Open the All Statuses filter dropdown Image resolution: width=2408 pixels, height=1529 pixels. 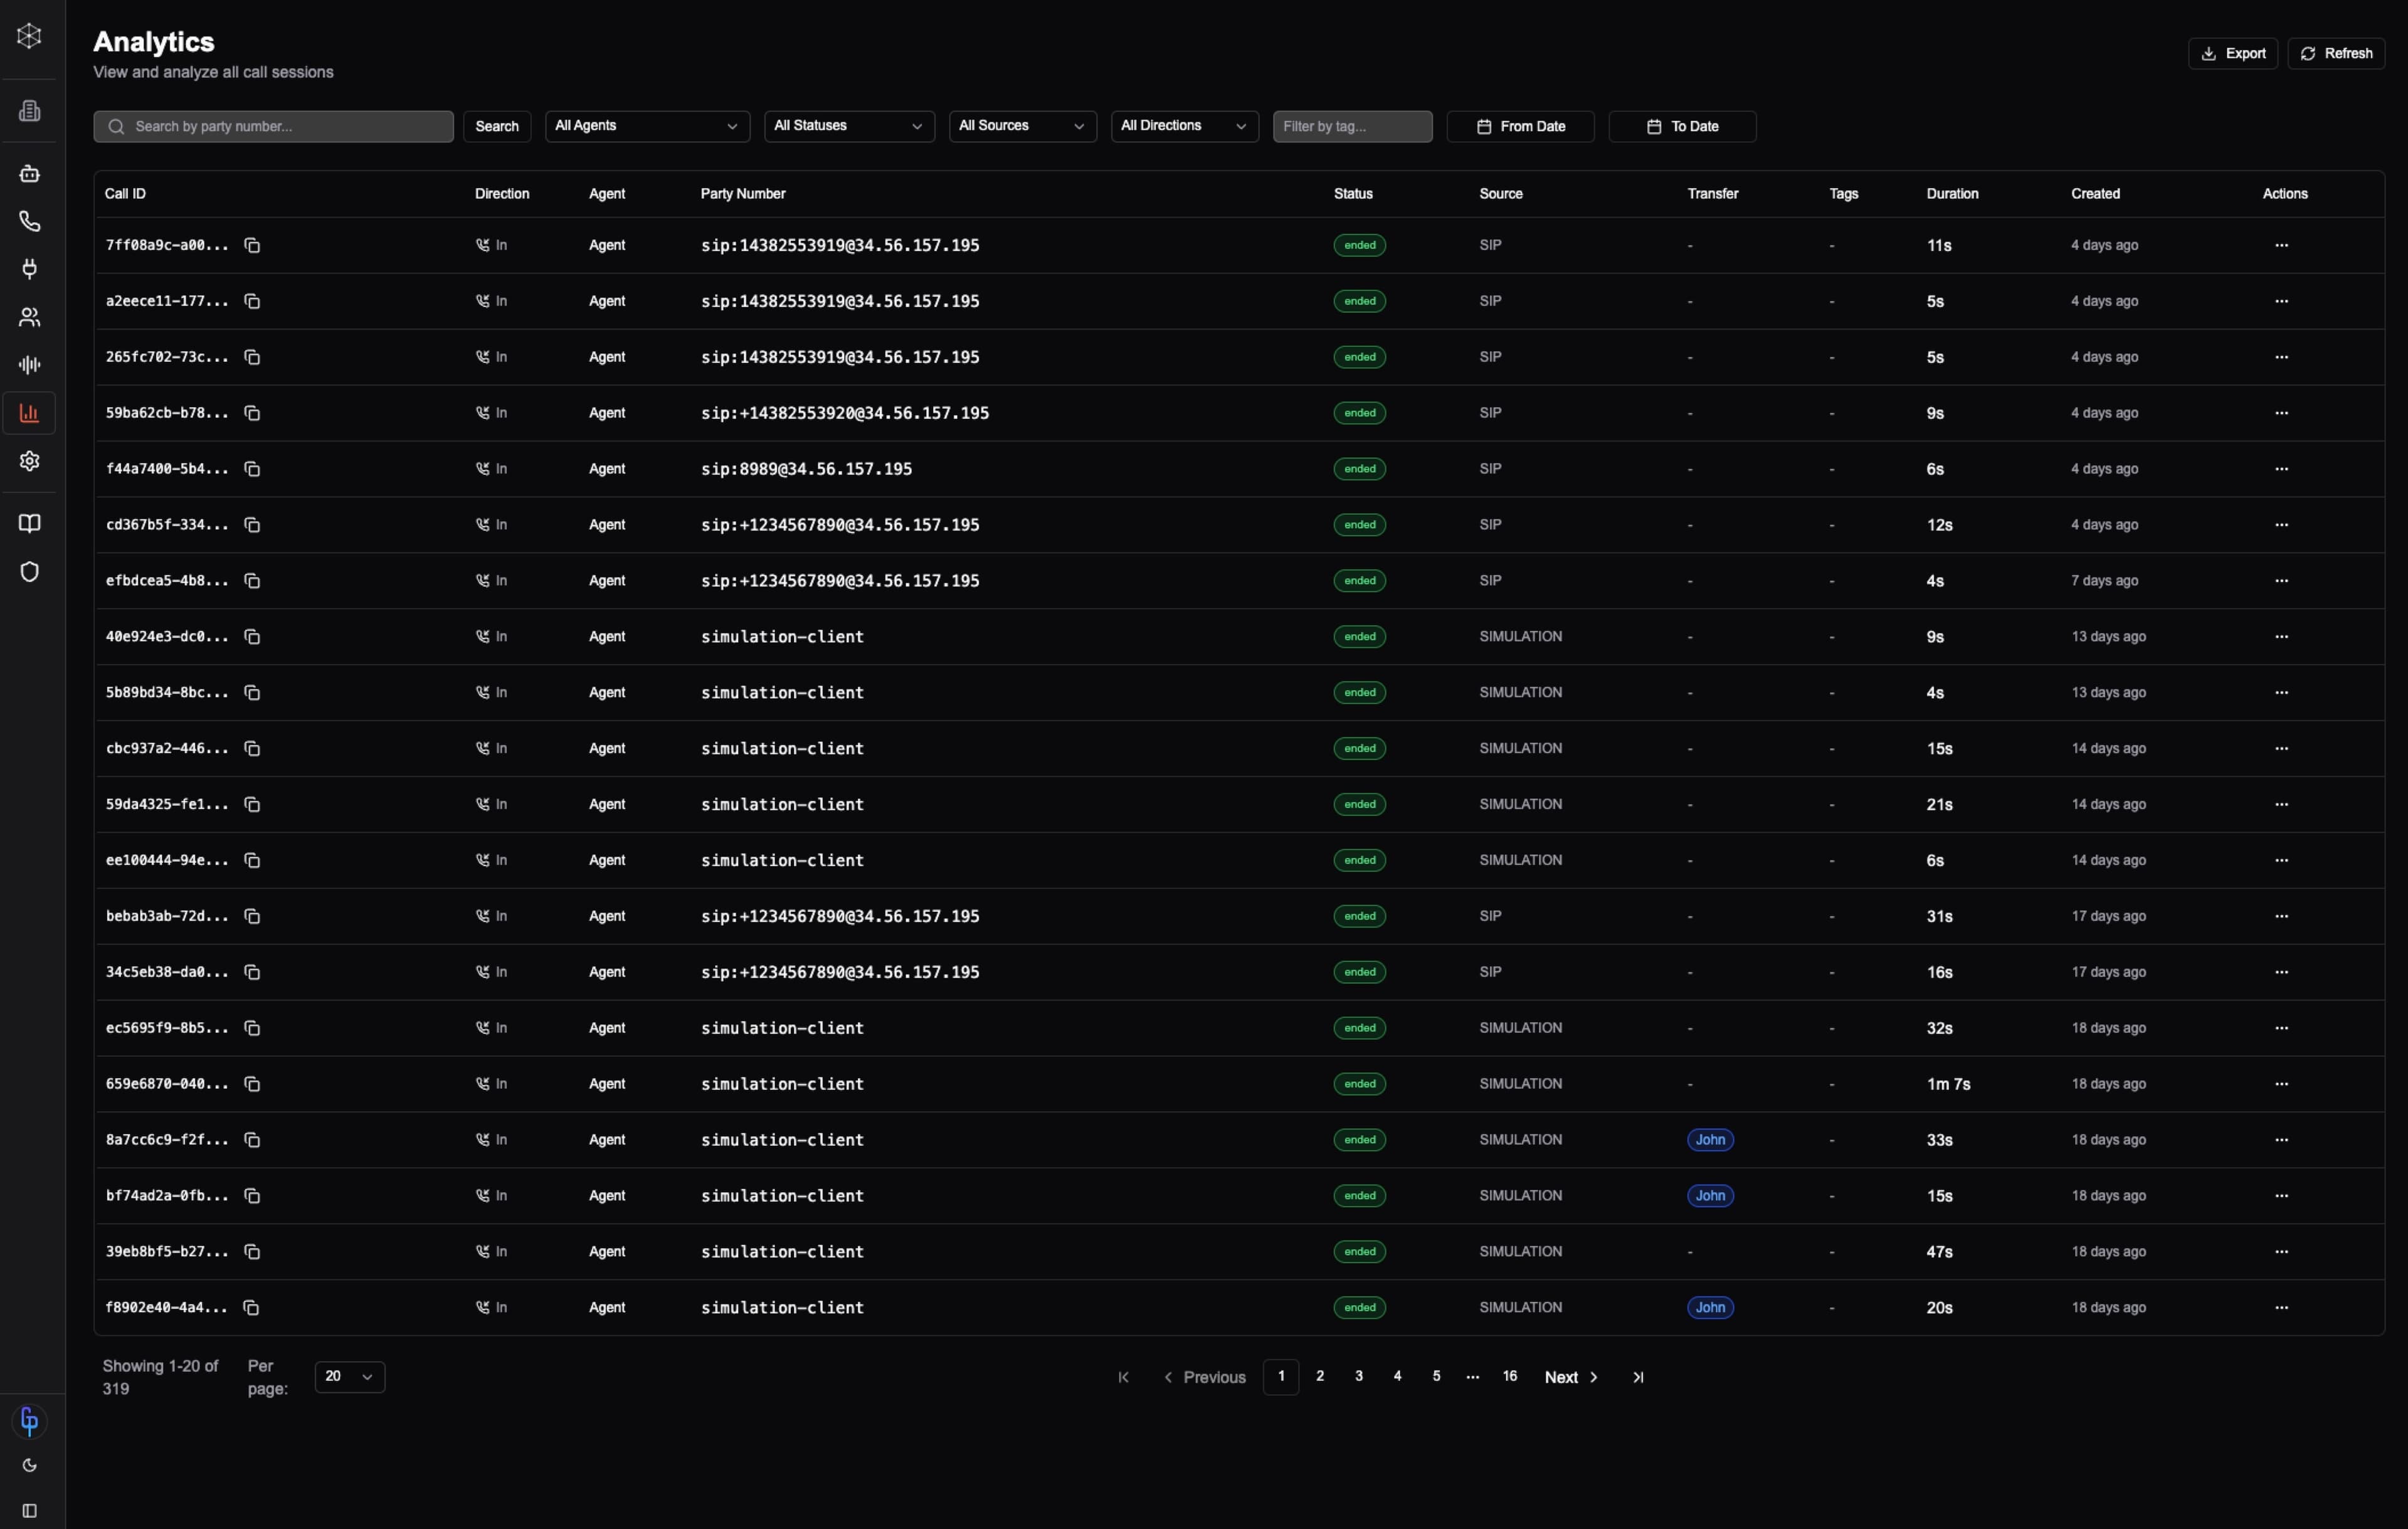point(848,126)
